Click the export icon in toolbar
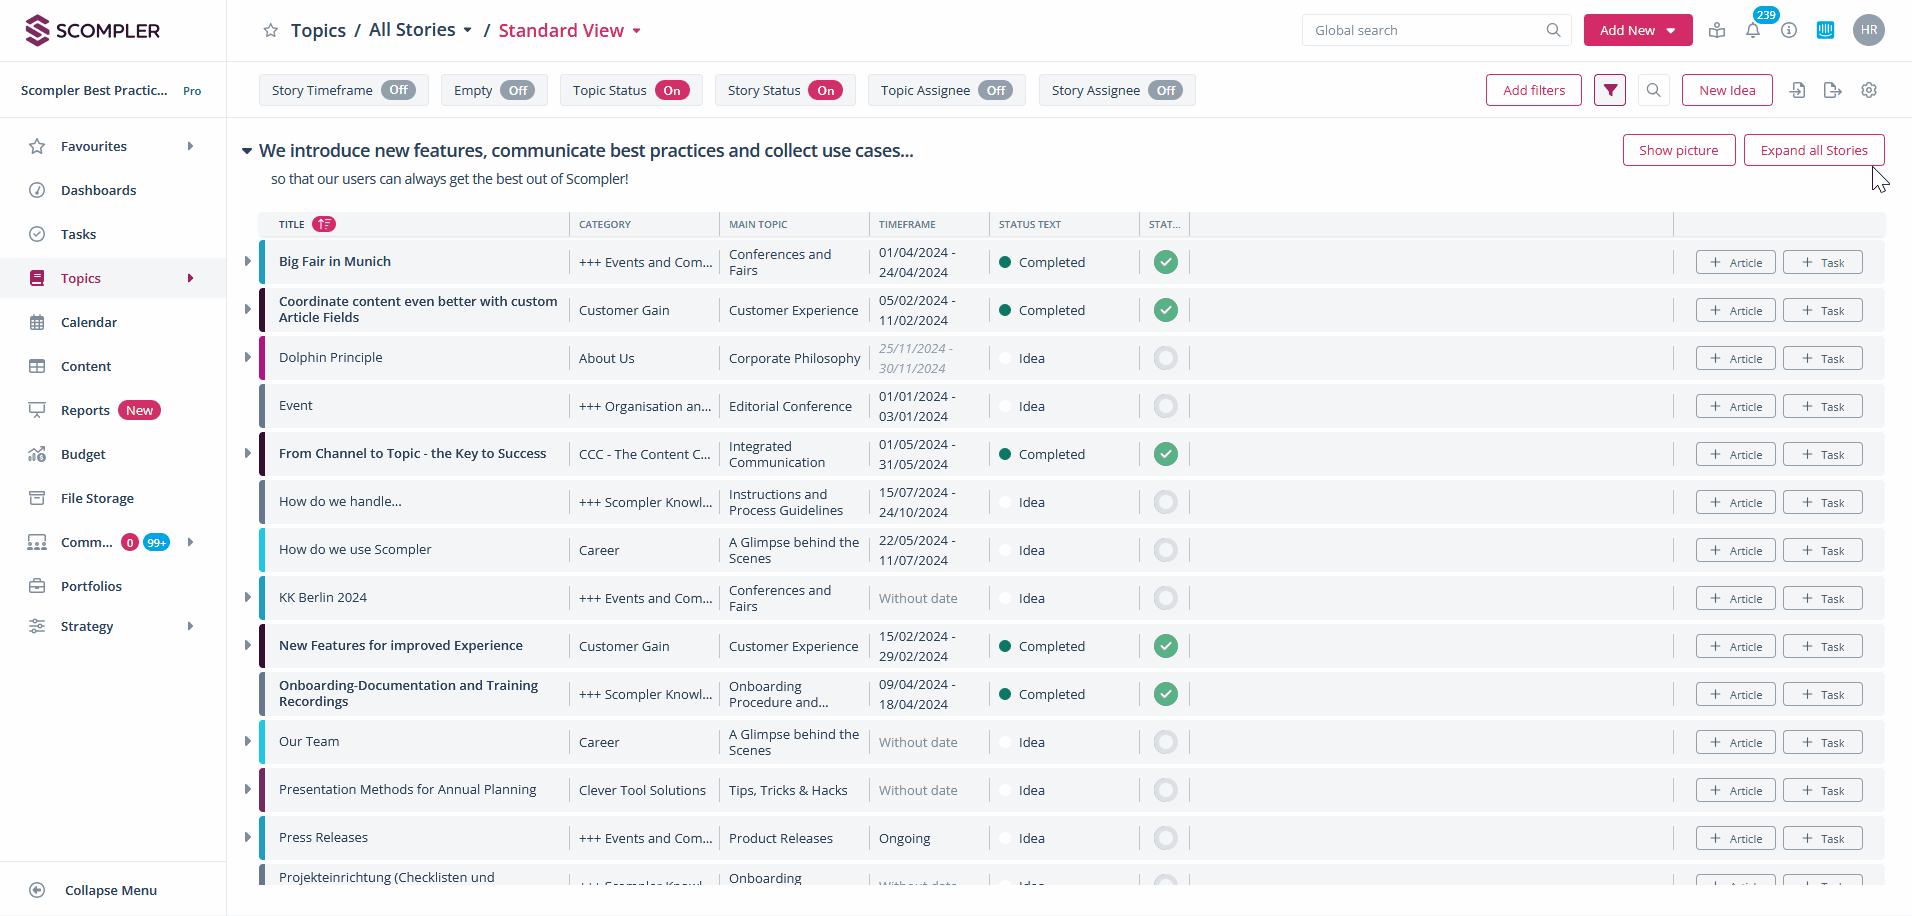Viewport: 1912px width, 916px height. point(1832,90)
